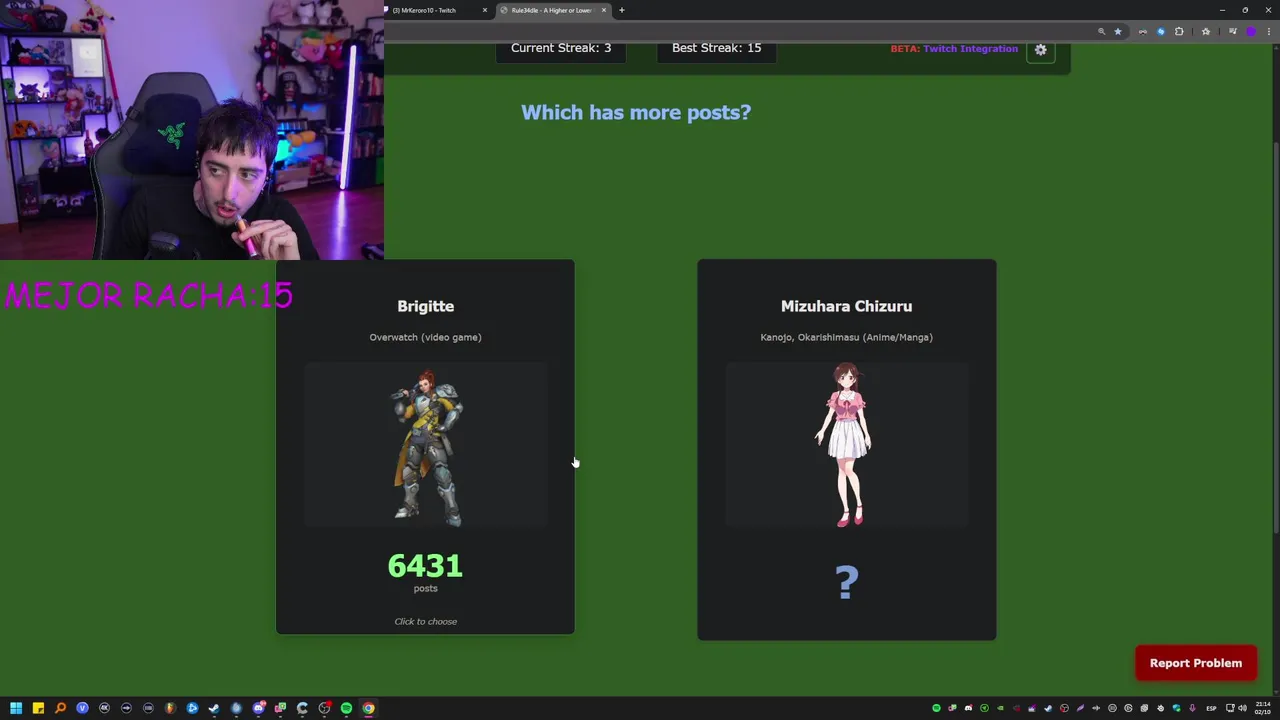Viewport: 1280px width, 720px height.
Task: Open the NVIDIA icon in system tray
Action: [1000, 708]
